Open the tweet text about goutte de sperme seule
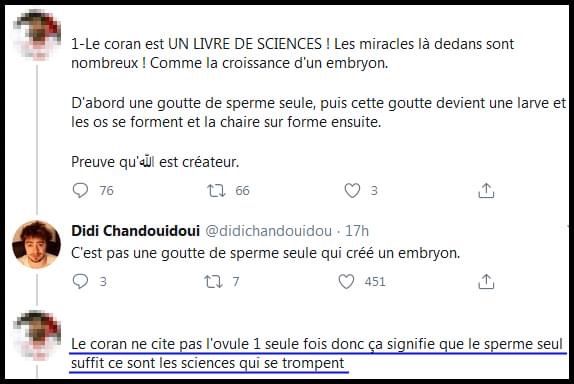The height and width of the screenshot is (384, 574). click(x=265, y=253)
